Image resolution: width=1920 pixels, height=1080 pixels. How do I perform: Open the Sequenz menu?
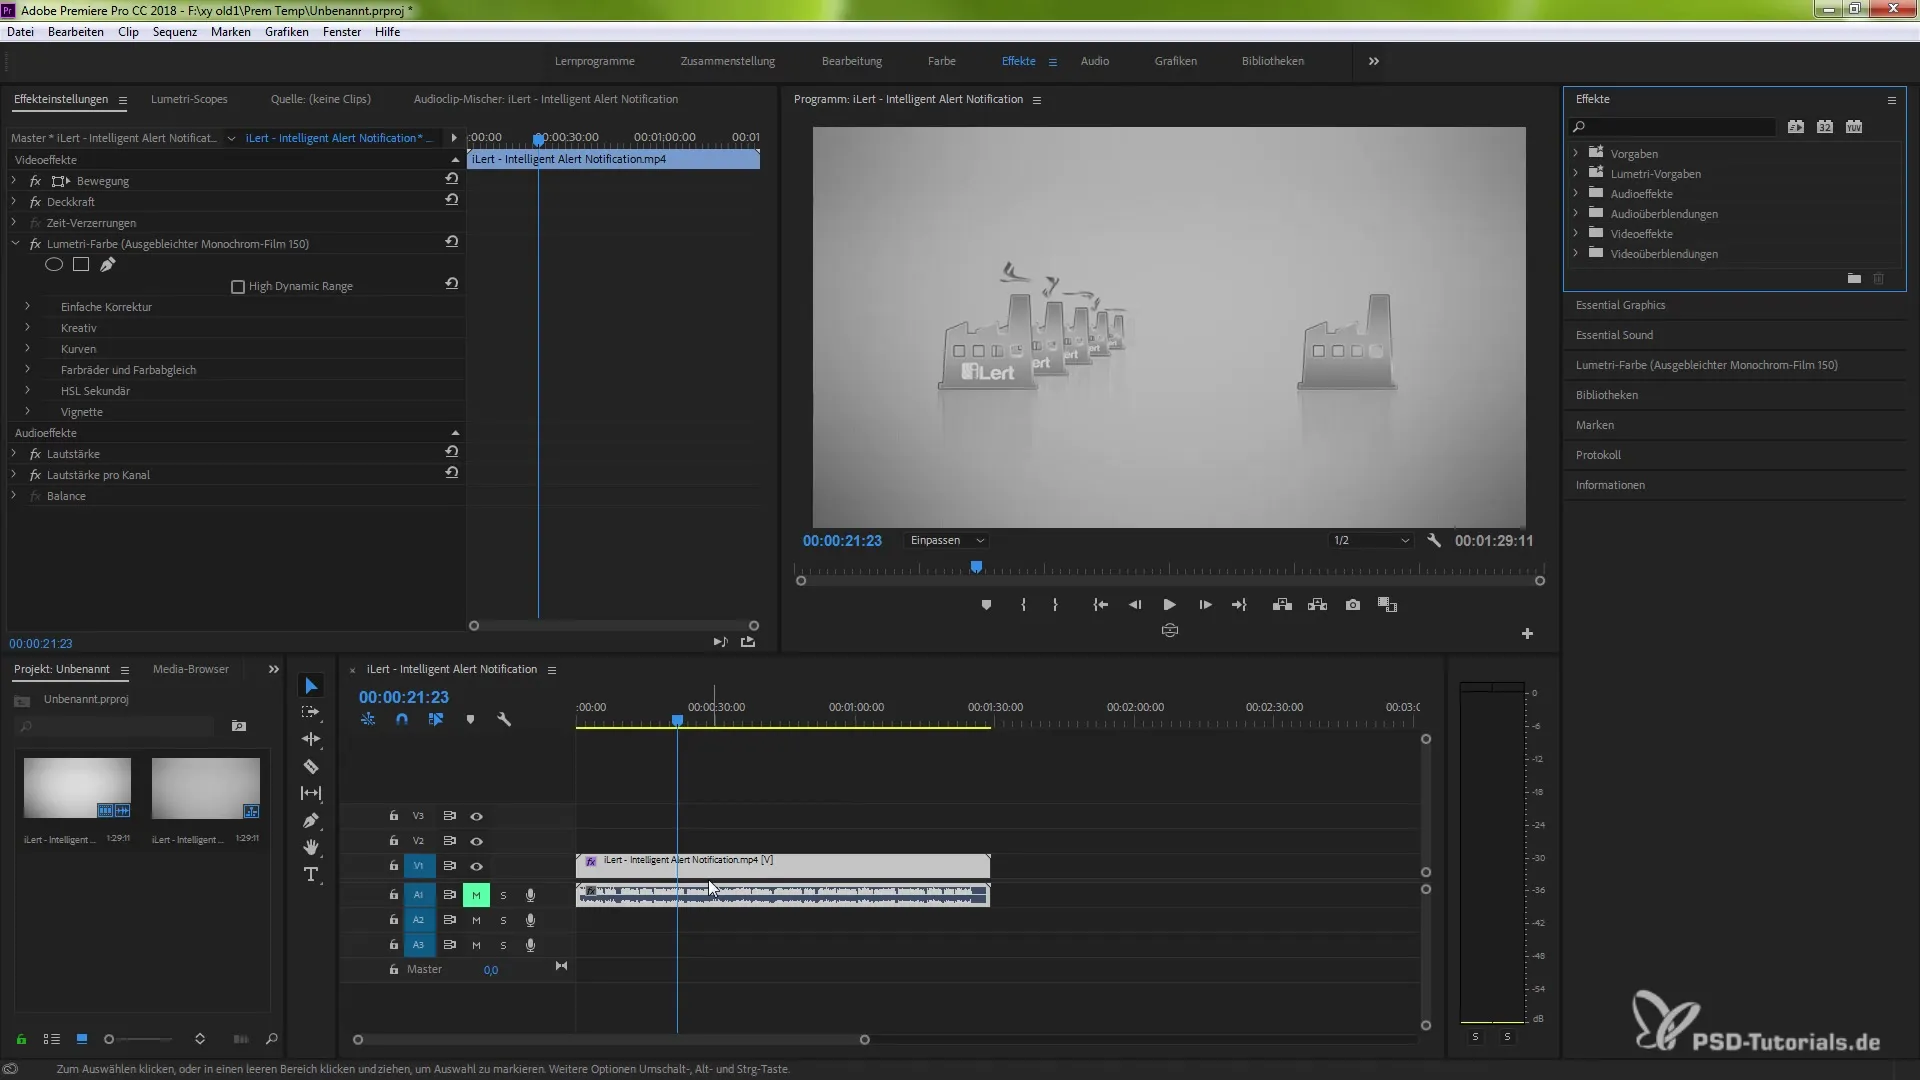point(175,32)
